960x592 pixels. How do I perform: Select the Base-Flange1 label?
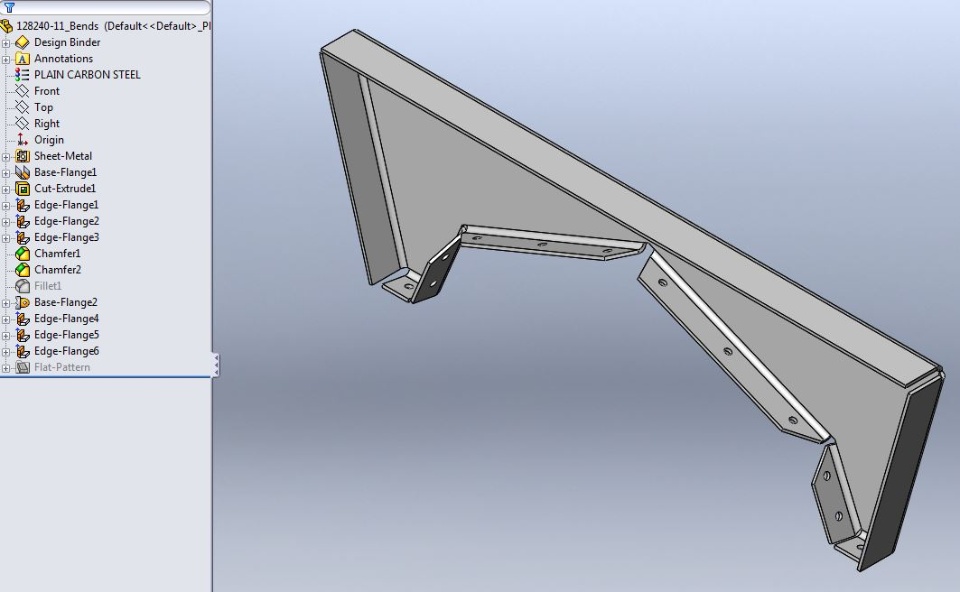66,173
